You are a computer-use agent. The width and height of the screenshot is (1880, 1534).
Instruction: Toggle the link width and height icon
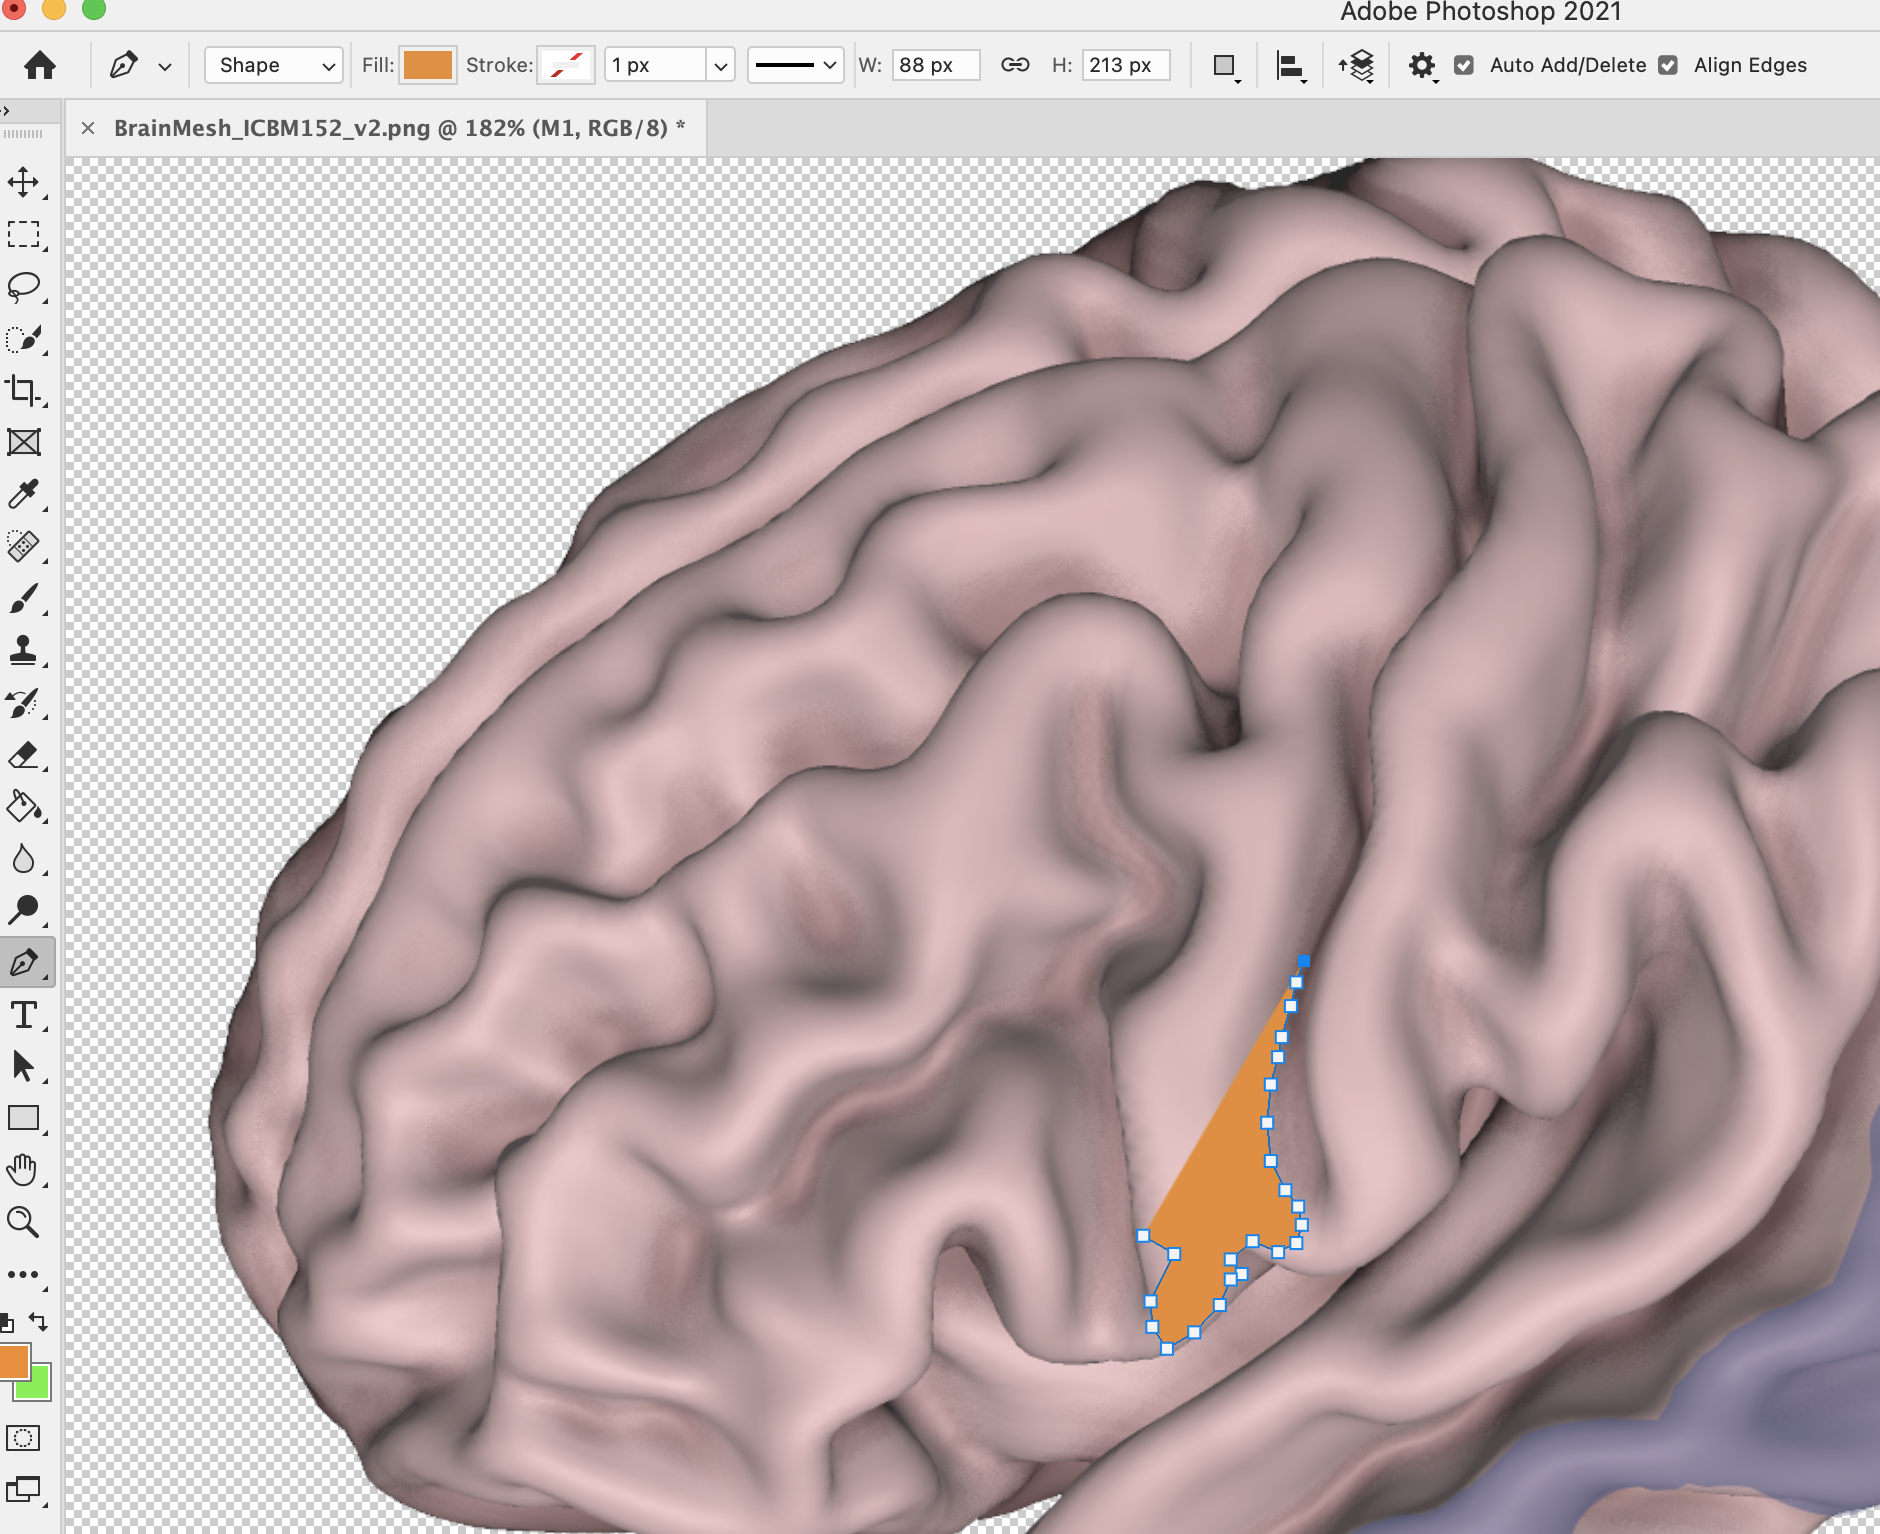pyautogui.click(x=1015, y=65)
